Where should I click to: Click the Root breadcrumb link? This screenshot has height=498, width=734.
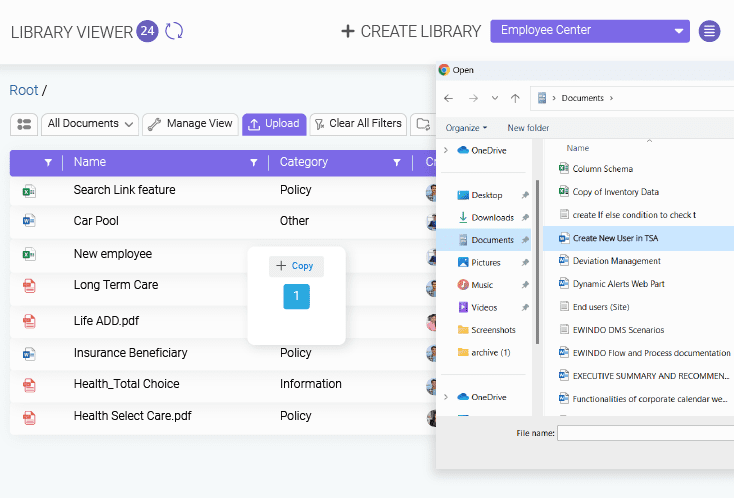(23, 90)
